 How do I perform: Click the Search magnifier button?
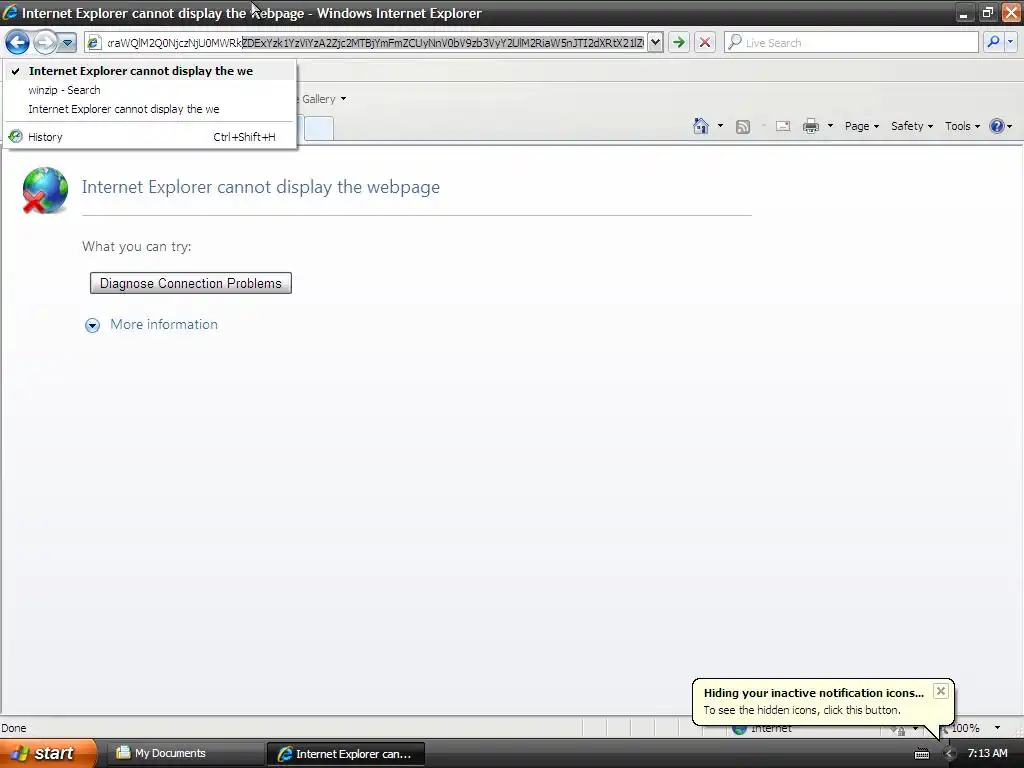pos(993,42)
